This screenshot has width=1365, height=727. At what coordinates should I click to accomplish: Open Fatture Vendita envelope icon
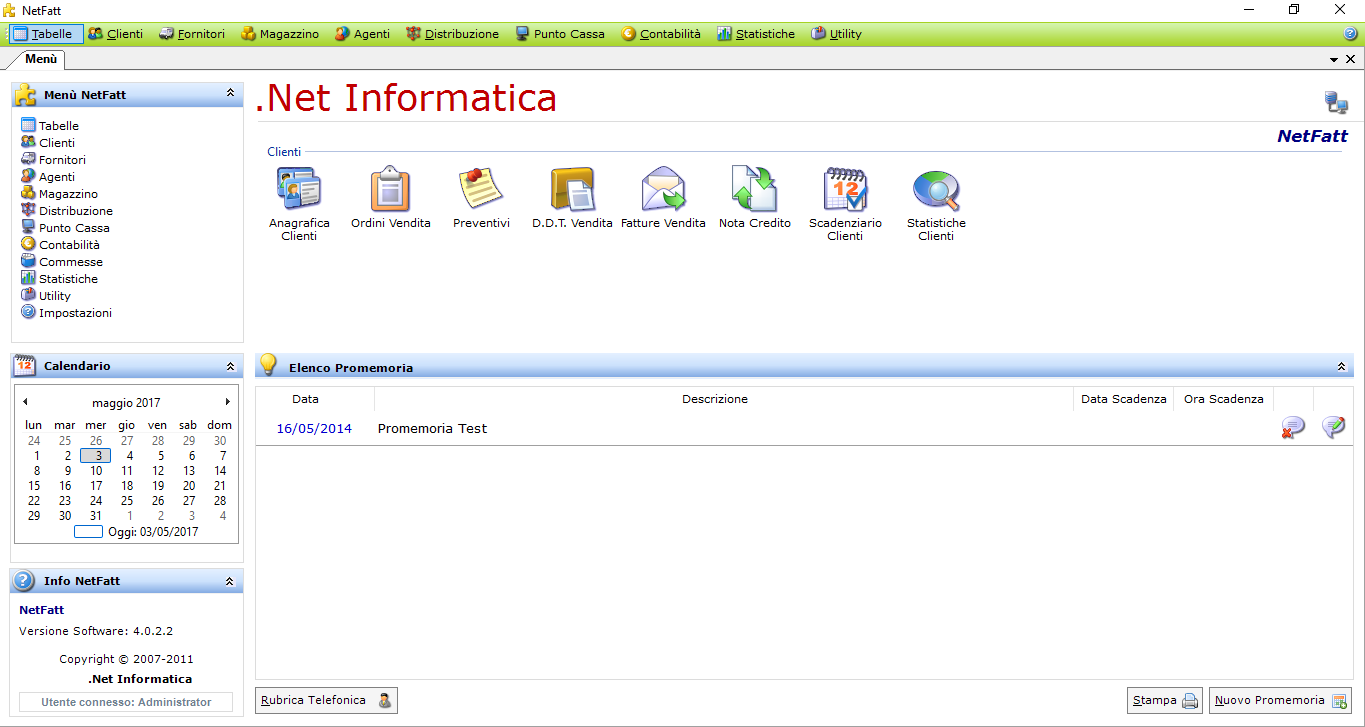663,189
